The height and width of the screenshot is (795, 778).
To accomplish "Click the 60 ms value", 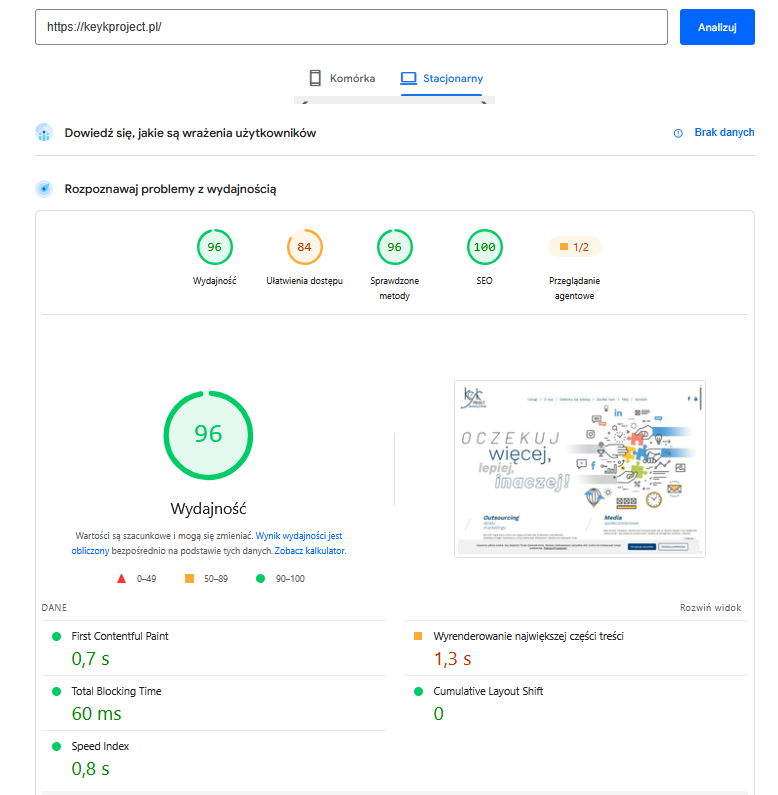I will pos(96,714).
